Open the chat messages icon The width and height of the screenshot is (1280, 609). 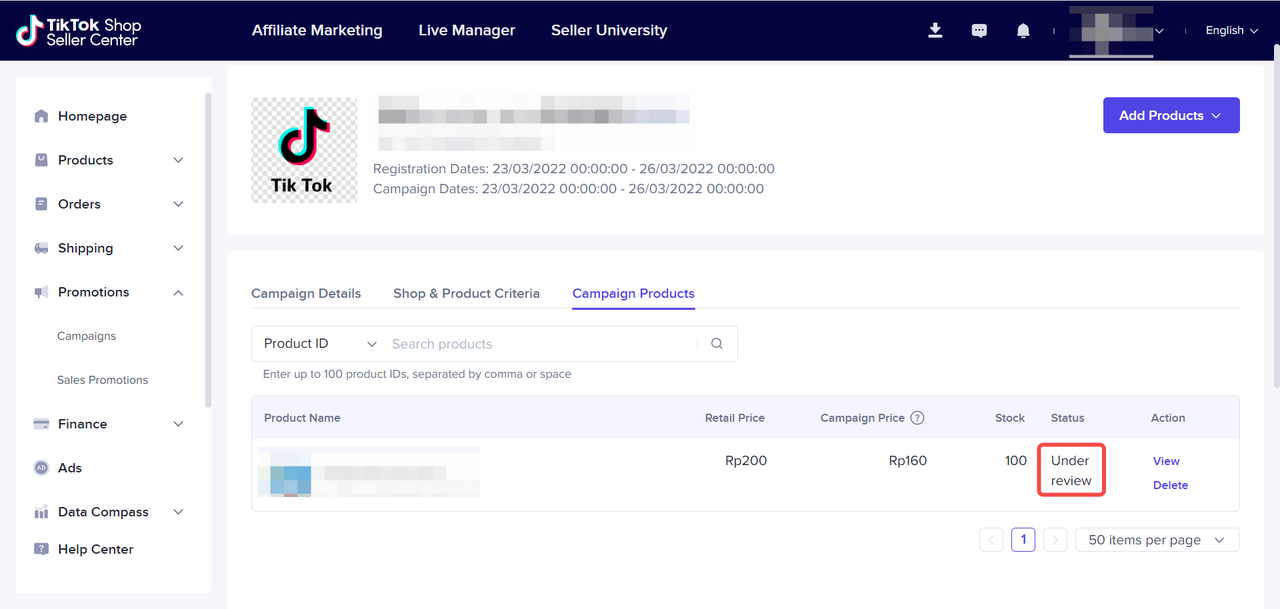tap(979, 31)
